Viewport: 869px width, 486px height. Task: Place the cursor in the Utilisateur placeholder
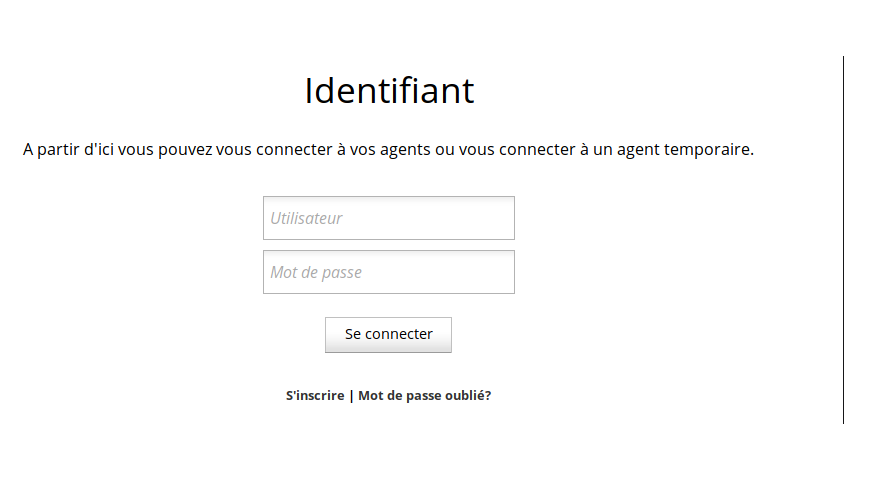point(306,218)
